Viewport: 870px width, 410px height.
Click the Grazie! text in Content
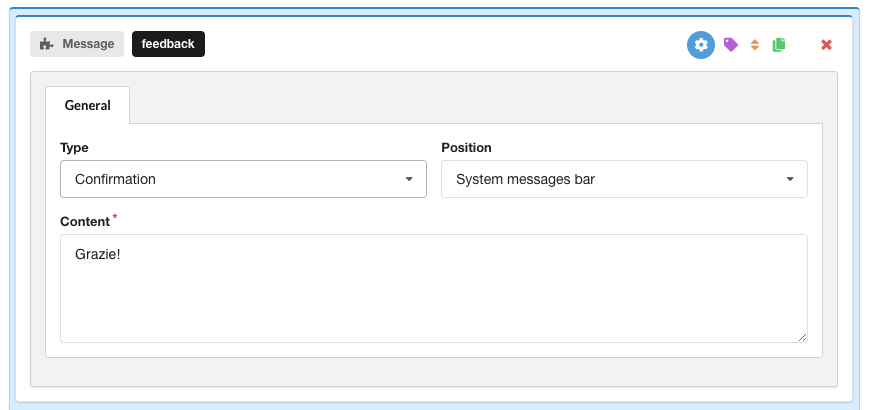[98, 255]
